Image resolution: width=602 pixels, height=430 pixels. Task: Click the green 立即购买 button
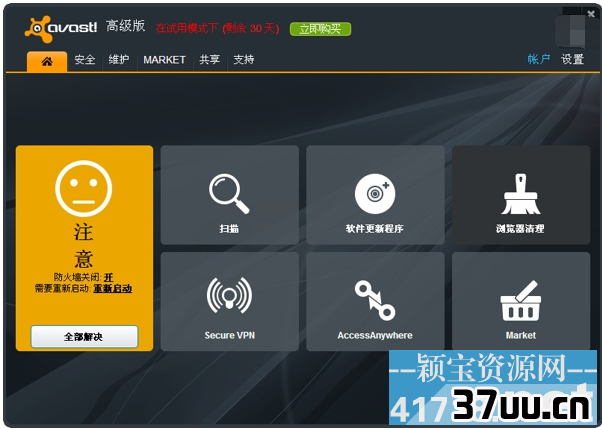[320, 29]
